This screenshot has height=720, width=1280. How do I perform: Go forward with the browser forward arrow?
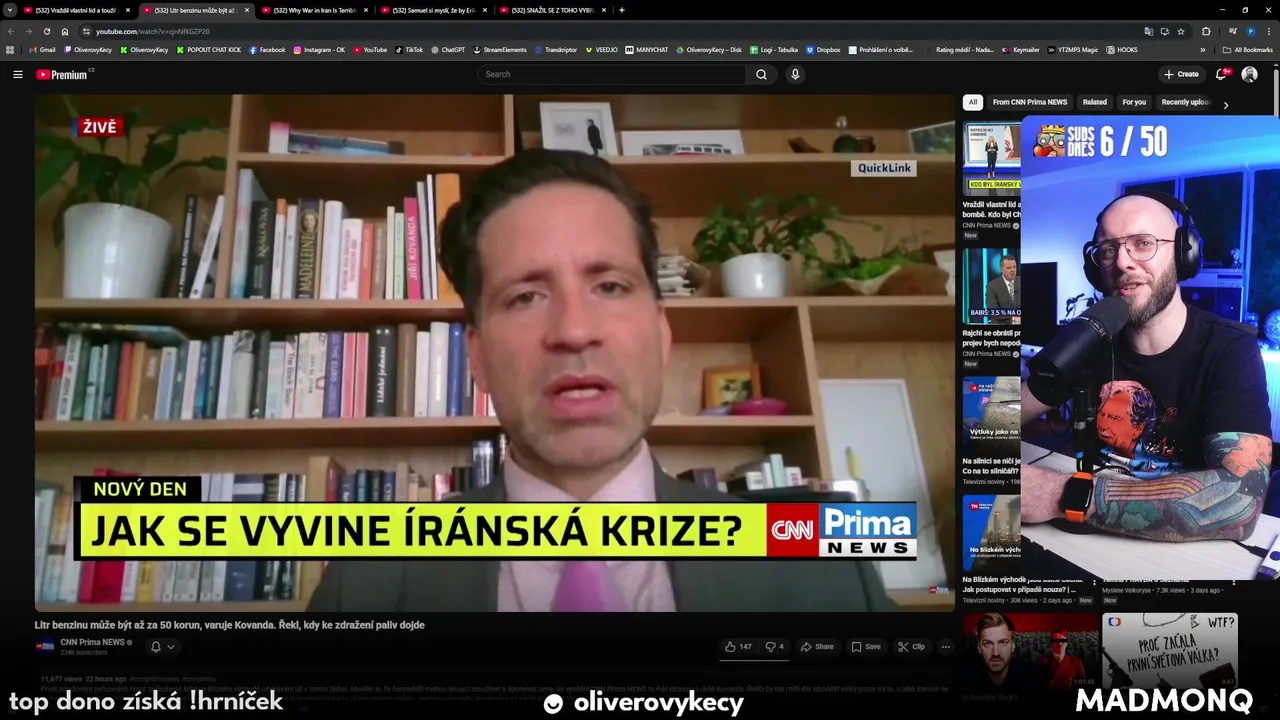click(x=29, y=31)
